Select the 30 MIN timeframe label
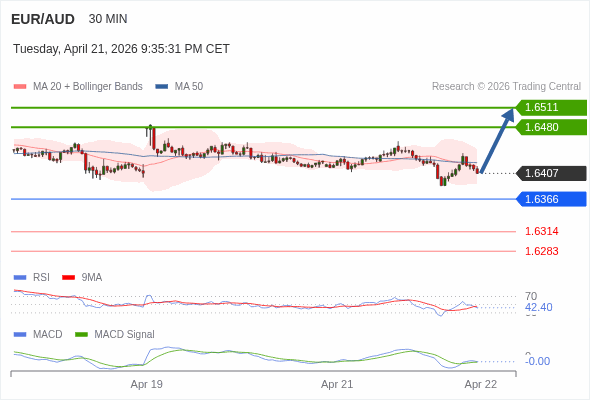590x400 pixels. [108, 19]
